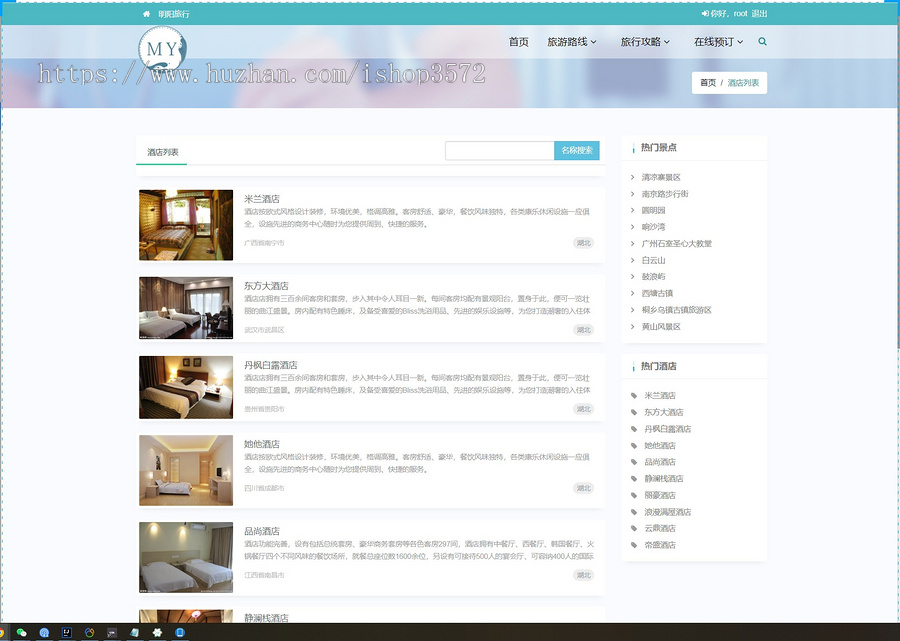Open 丹枫白露酒店 title in the hotel list
900x641 pixels.
point(270,365)
